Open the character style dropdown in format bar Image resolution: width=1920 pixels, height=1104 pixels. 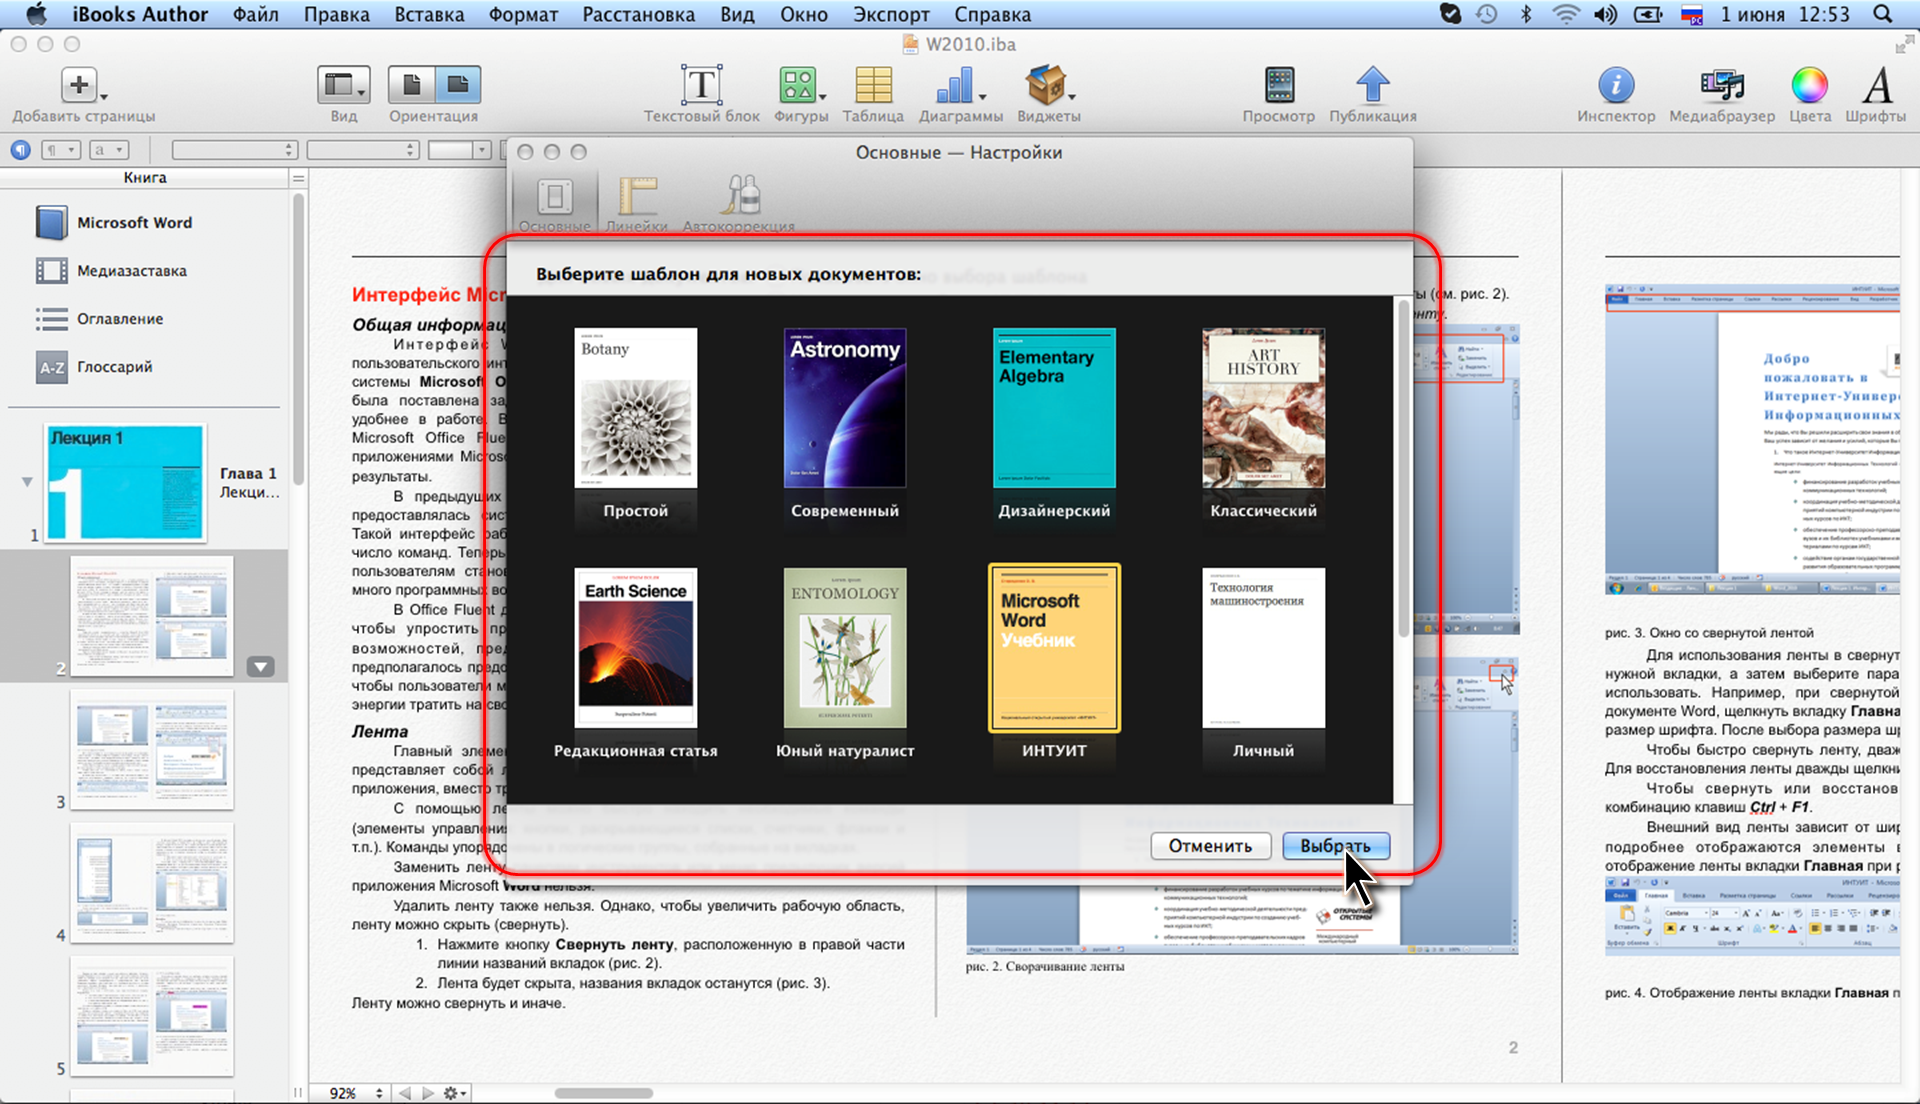(110, 150)
